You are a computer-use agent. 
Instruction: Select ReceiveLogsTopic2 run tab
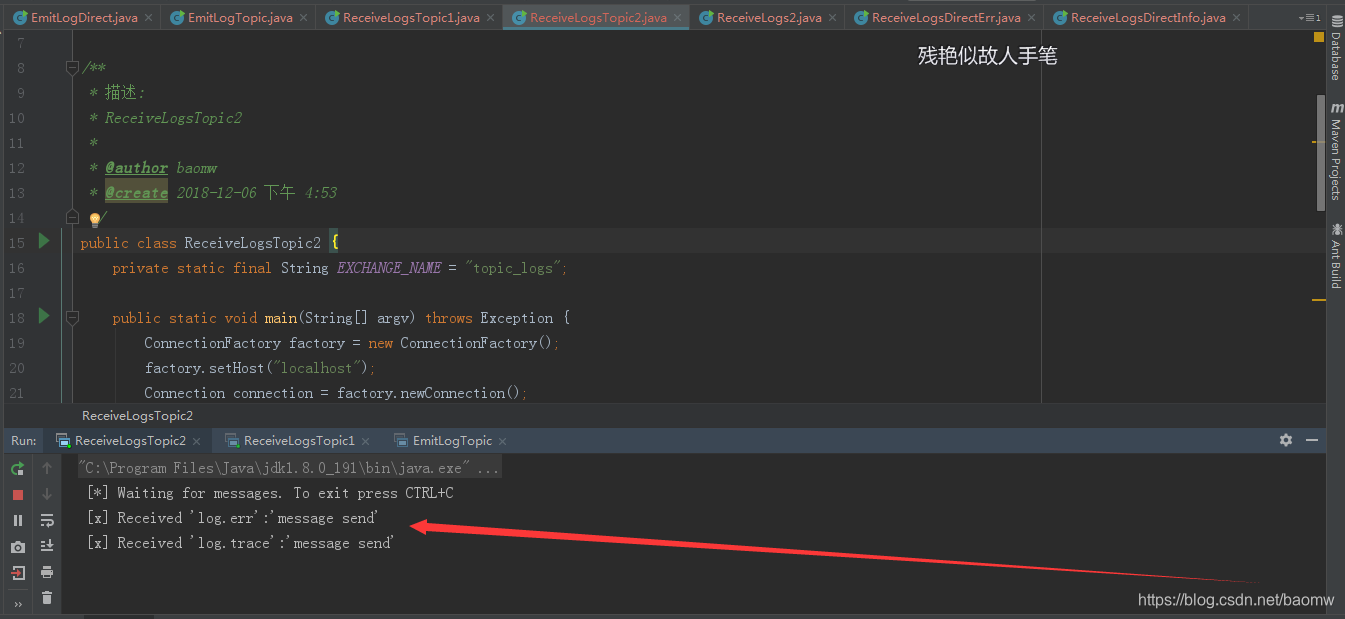click(129, 441)
